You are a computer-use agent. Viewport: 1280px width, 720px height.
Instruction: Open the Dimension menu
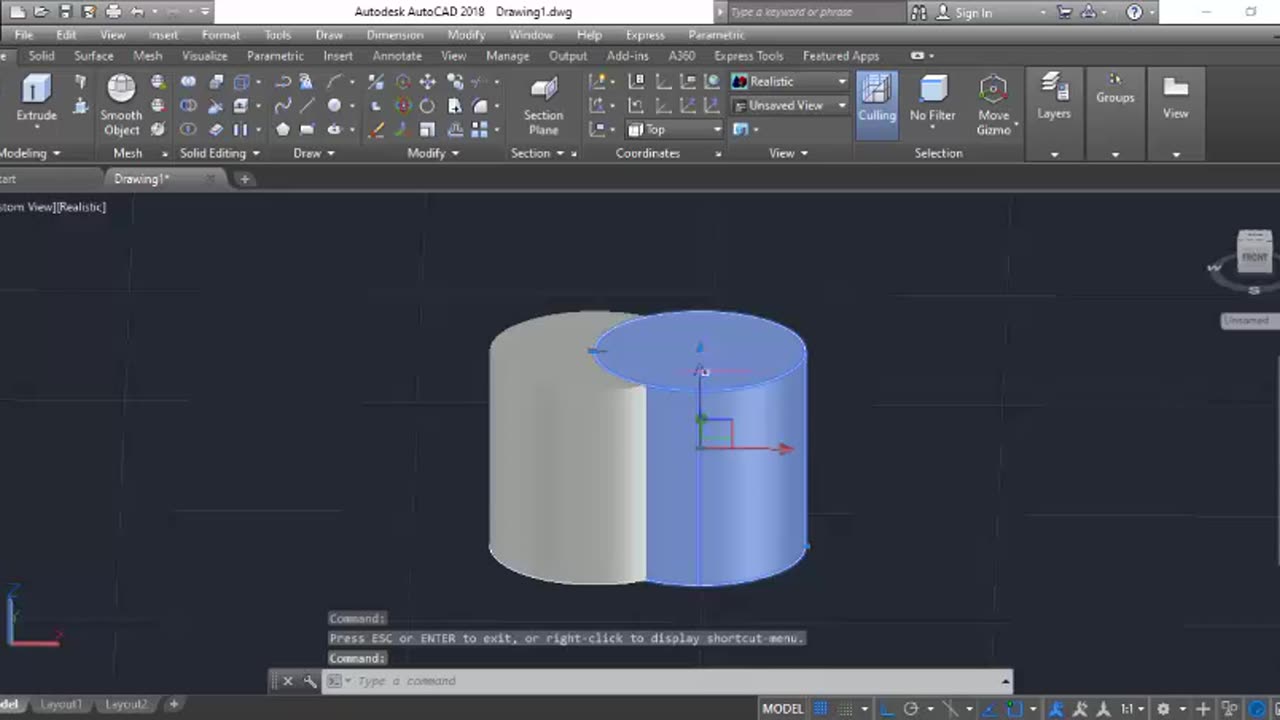(395, 35)
